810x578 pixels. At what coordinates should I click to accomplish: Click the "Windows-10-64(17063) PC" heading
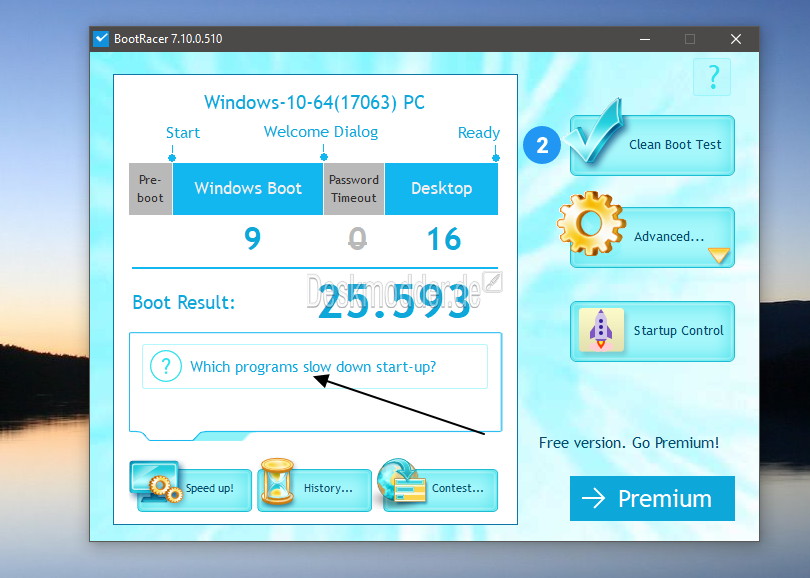coord(314,102)
